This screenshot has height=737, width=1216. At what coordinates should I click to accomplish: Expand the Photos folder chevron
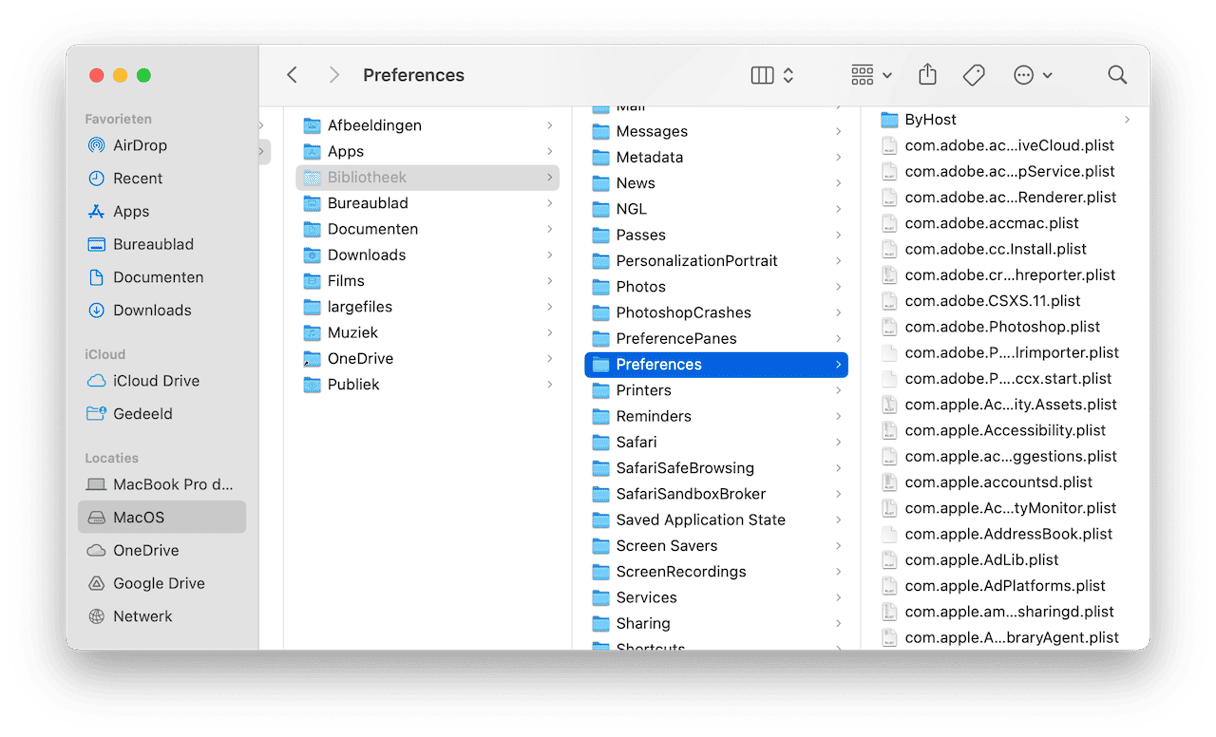click(x=838, y=287)
